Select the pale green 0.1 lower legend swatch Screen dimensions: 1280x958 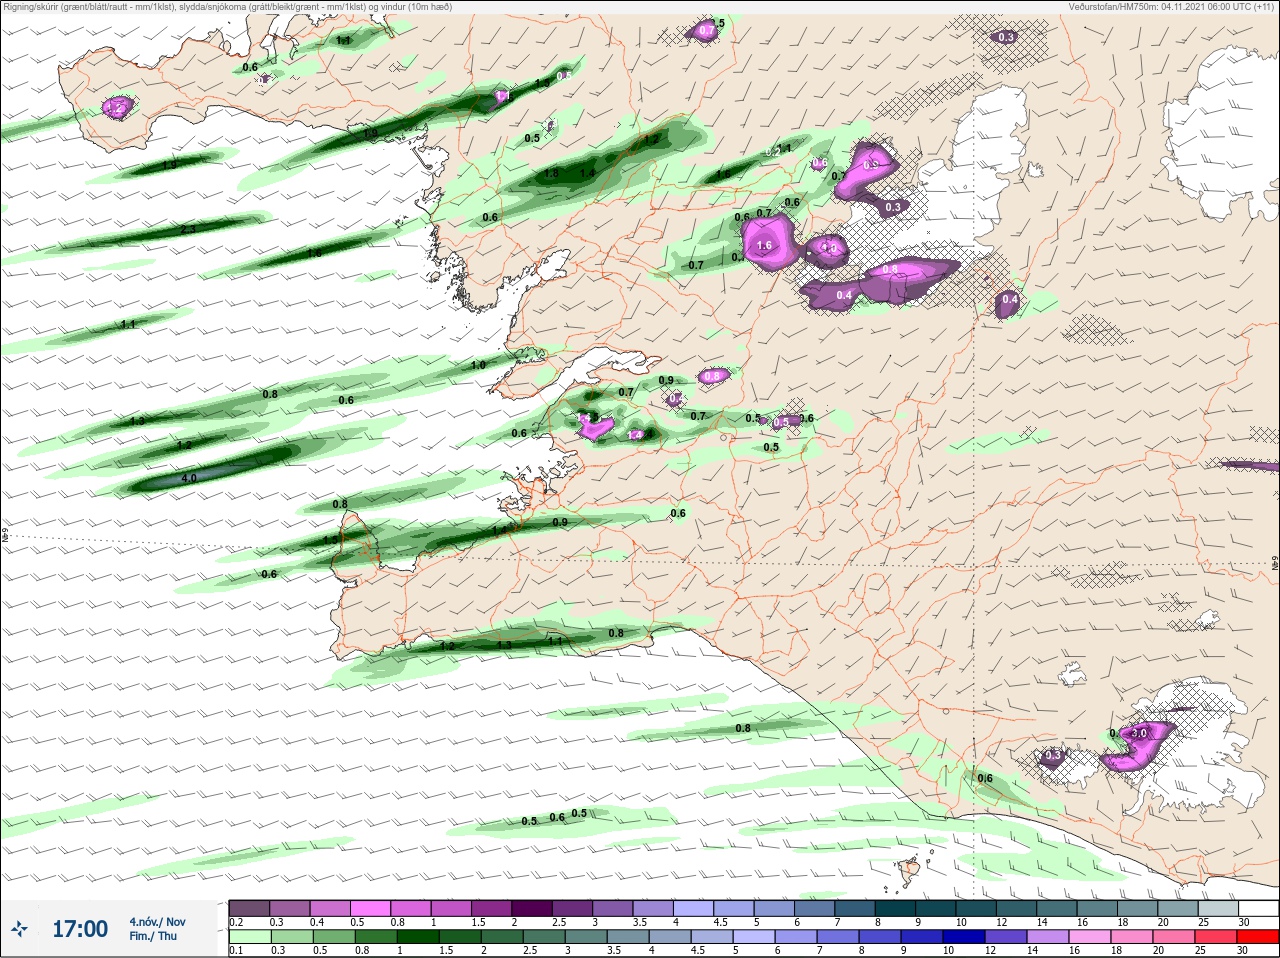(249, 937)
